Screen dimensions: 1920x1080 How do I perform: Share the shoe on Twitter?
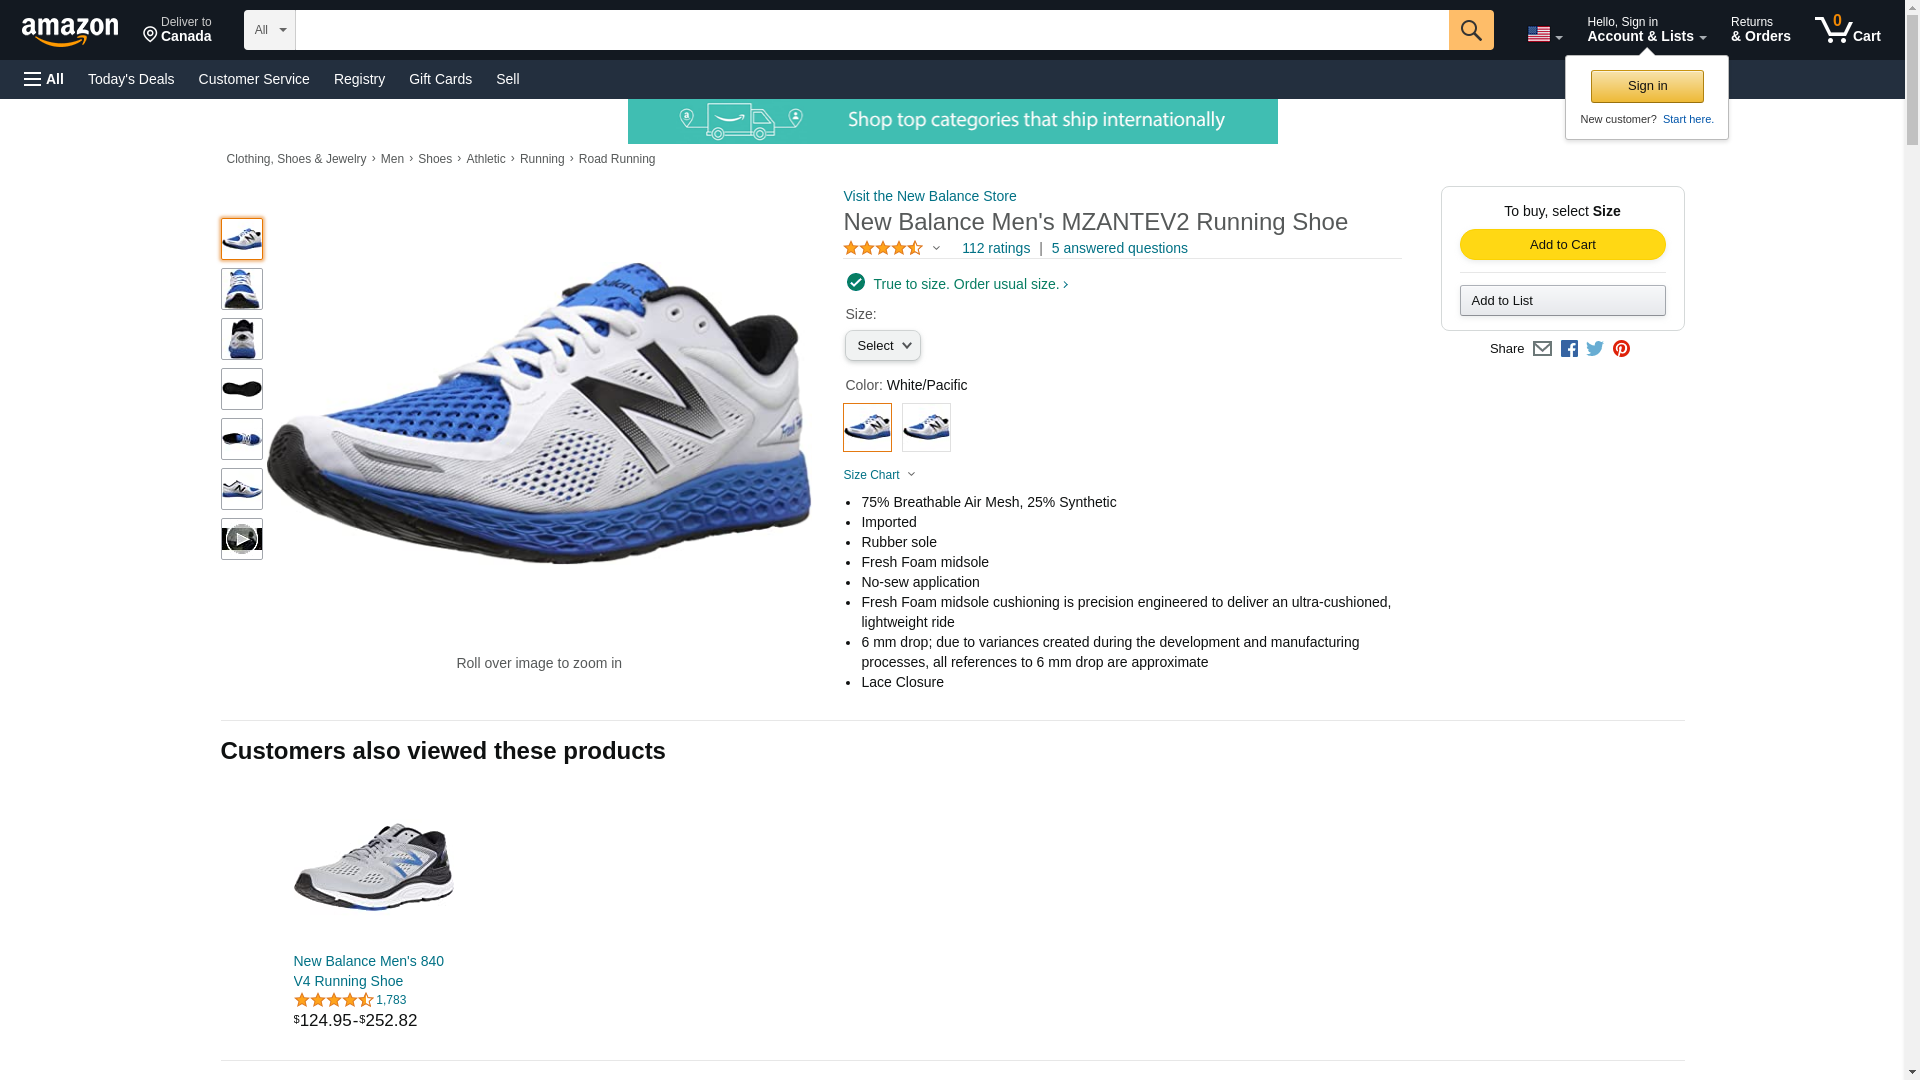pos(1595,349)
